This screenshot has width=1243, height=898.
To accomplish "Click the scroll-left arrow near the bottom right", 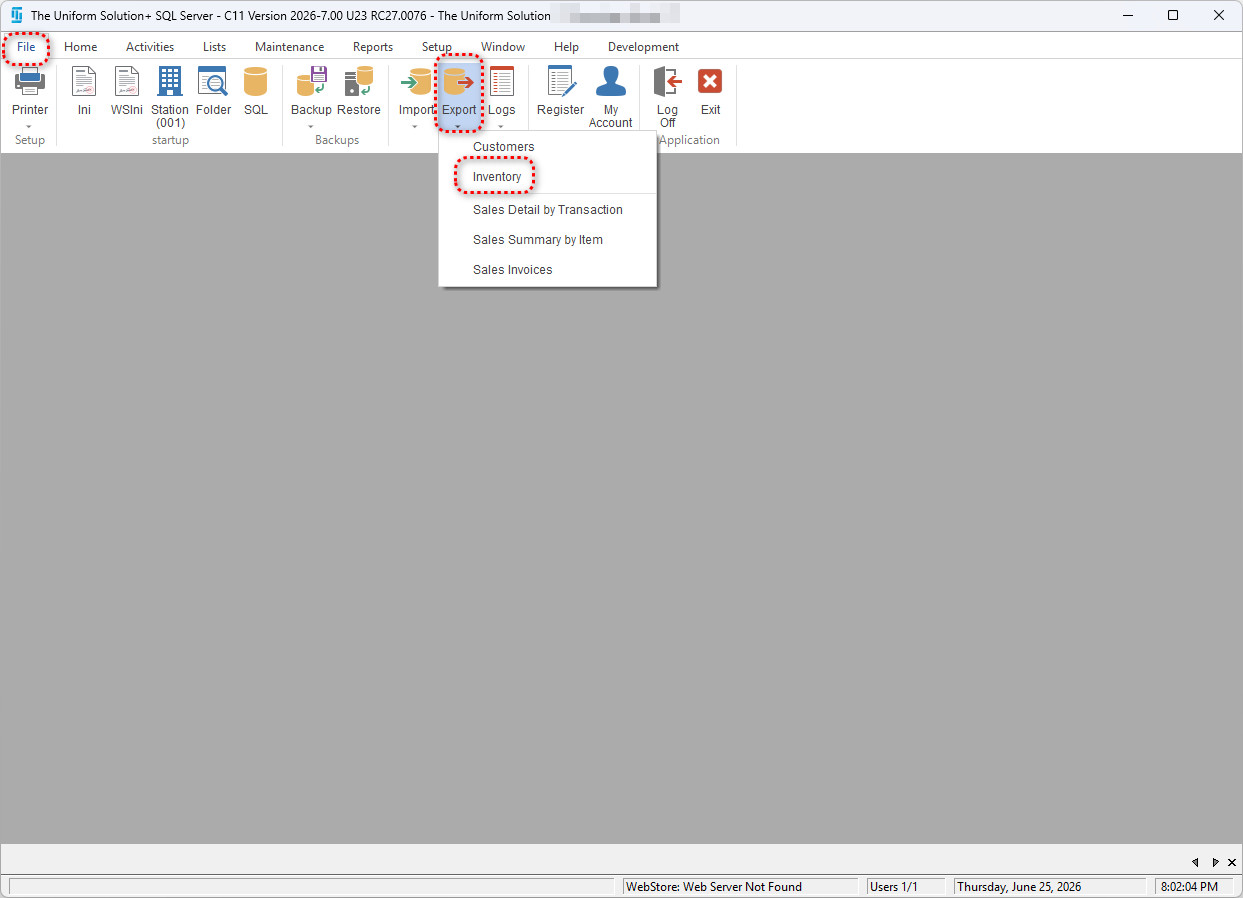I will point(1195,862).
